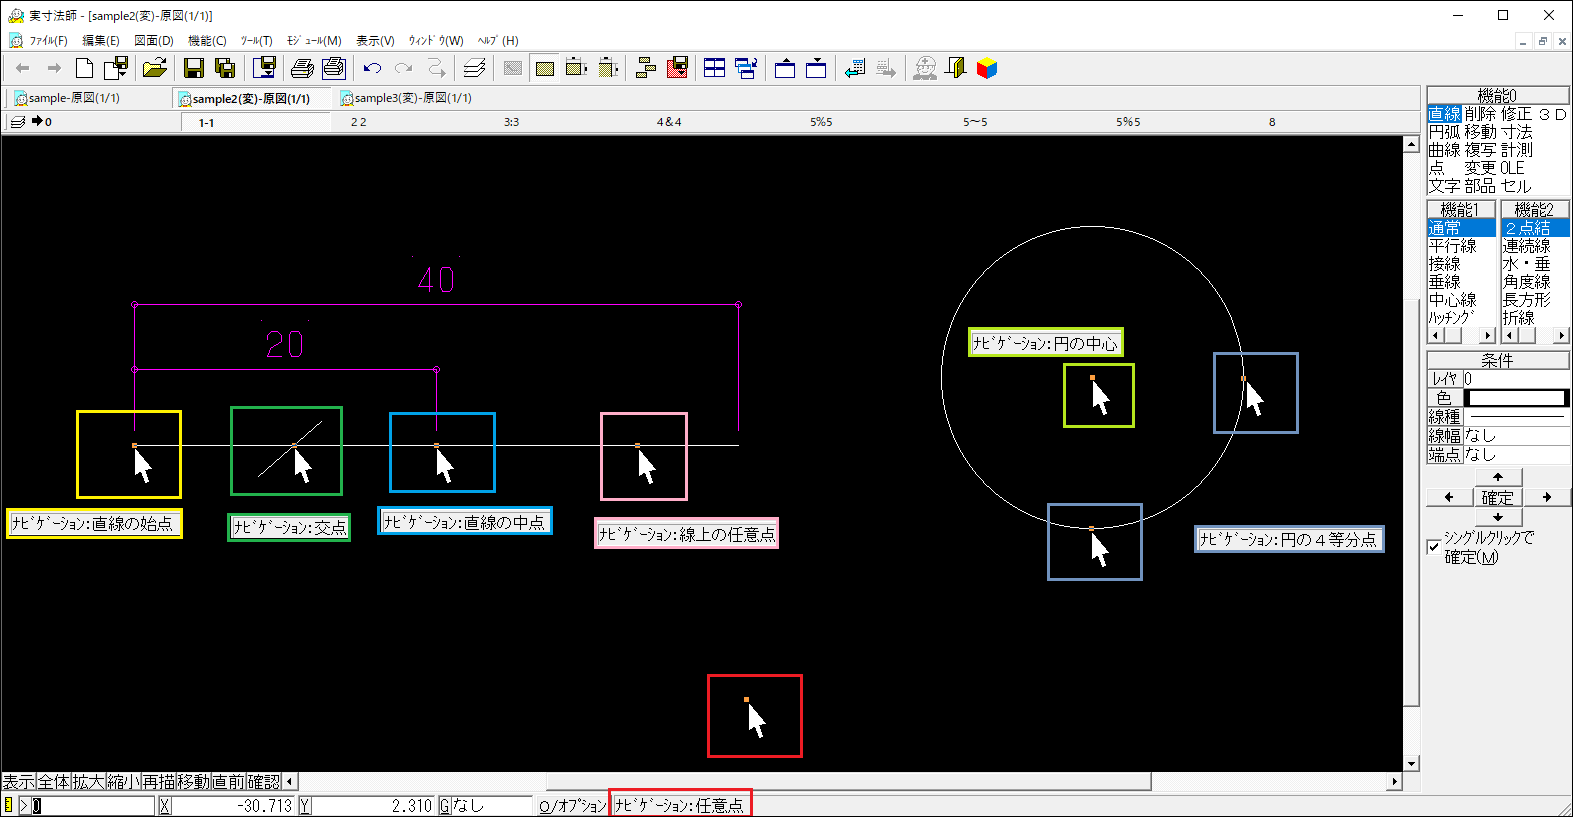1573x817 pixels.
Task: Select 削除 in the 機能0 panel
Action: pos(1480,114)
